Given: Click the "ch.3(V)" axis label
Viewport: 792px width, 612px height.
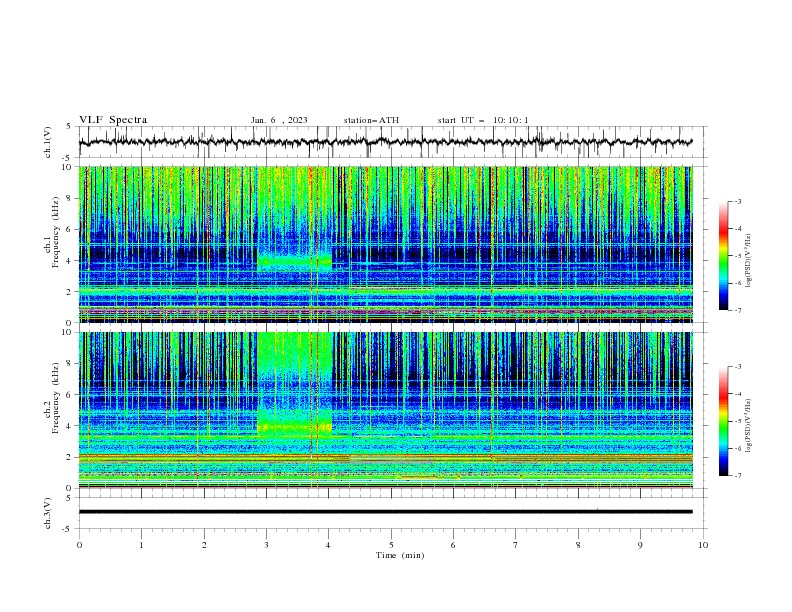Looking at the screenshot, I should (x=48, y=513).
